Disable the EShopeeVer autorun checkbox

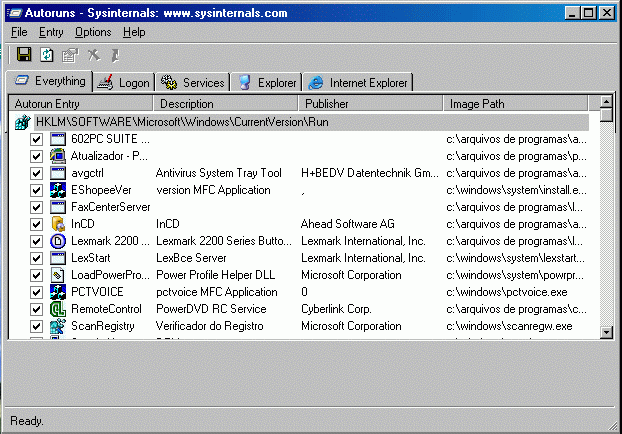pyautogui.click(x=36, y=190)
